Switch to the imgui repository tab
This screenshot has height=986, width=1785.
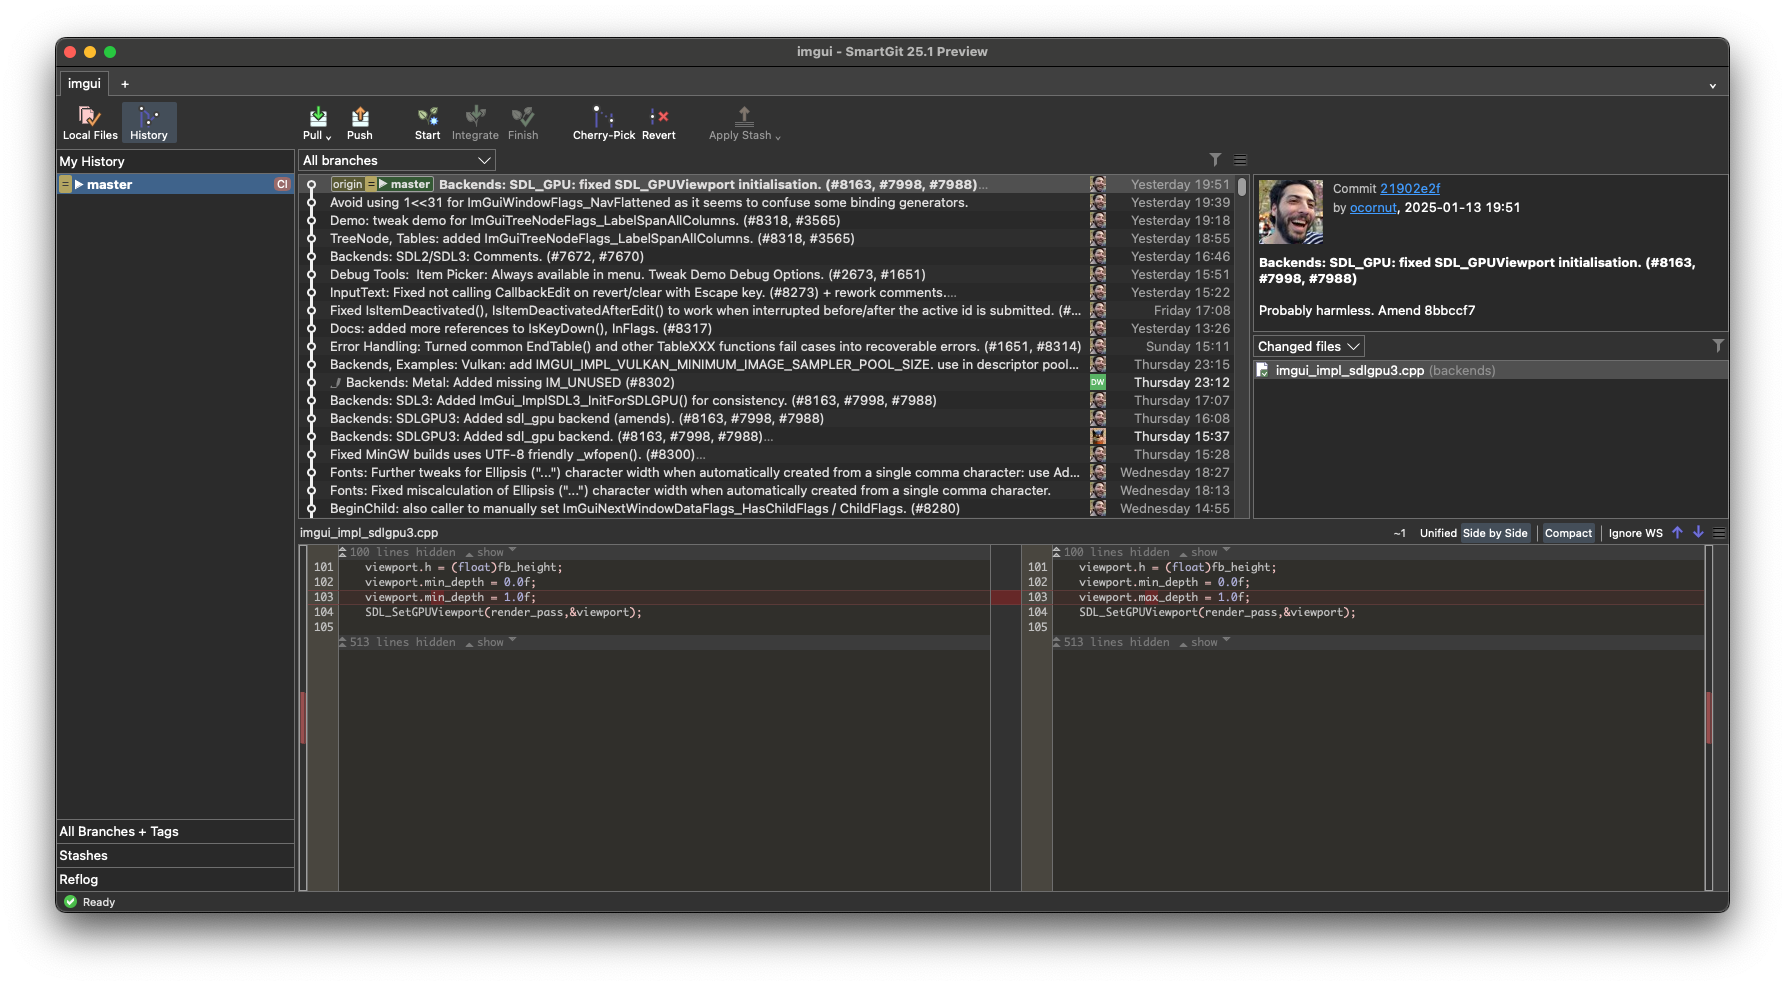click(83, 83)
